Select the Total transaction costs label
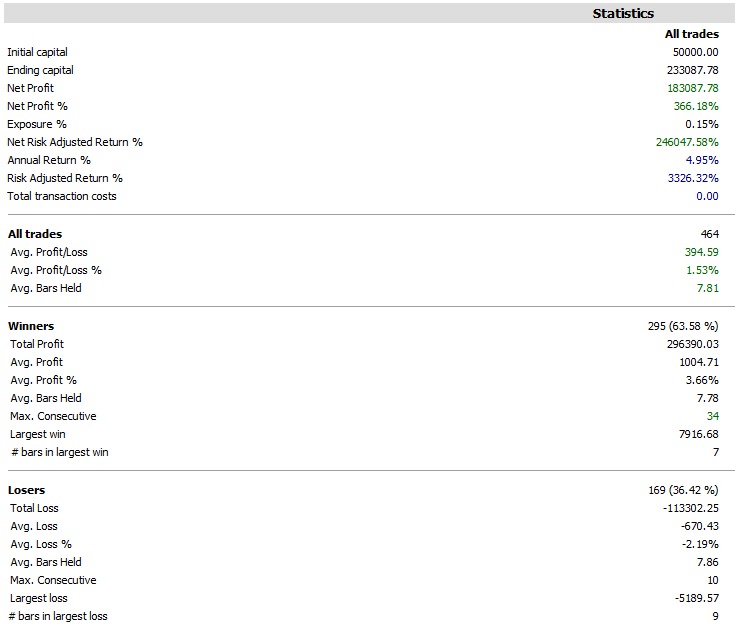The image size is (735, 633). (62, 196)
